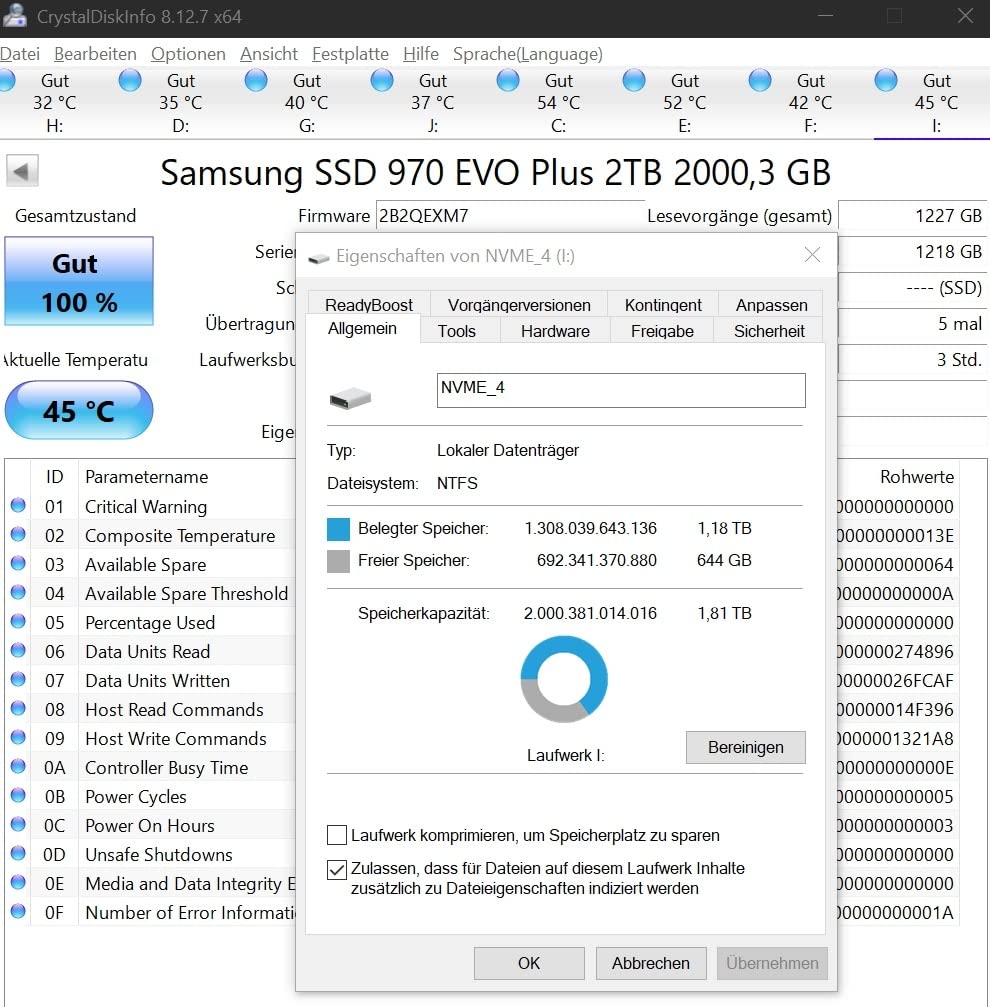This screenshot has width=990, height=1007.
Task: Switch to the Hardware tab
Action: [x=555, y=331]
